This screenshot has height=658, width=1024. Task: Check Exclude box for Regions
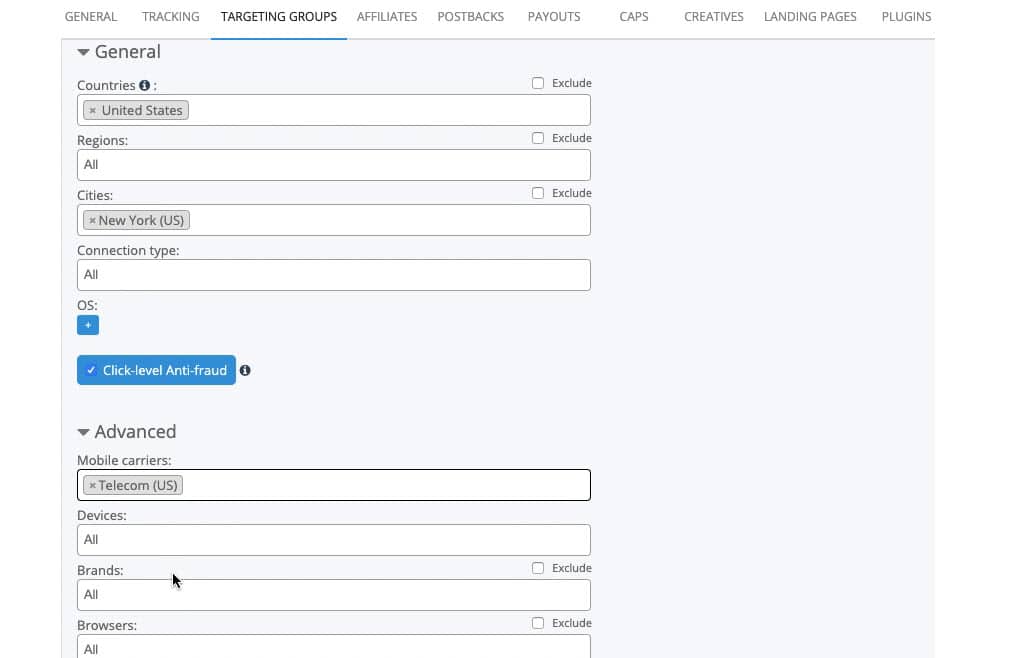tap(537, 138)
